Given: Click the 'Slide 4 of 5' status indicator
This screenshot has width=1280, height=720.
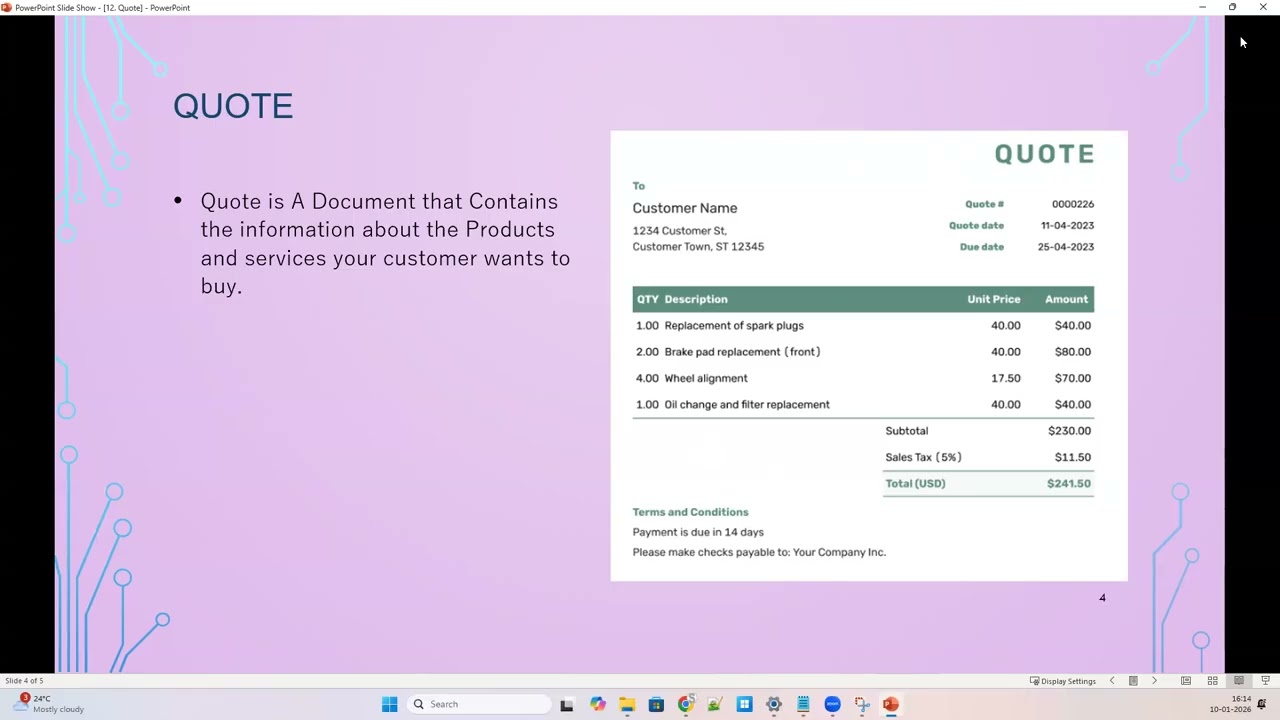Looking at the screenshot, I should 24,681.
